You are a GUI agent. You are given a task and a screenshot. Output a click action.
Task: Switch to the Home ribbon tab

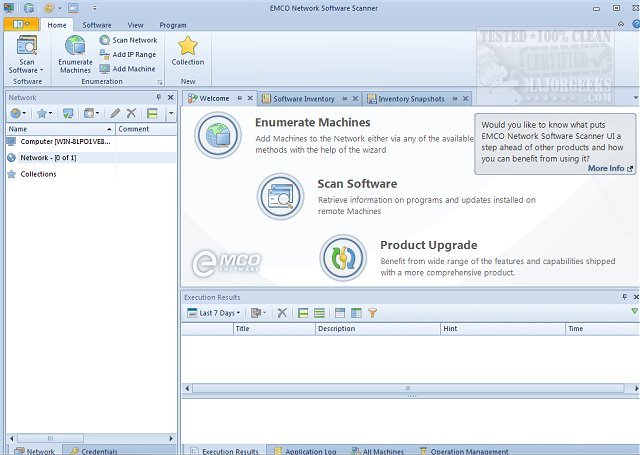[x=57, y=25]
